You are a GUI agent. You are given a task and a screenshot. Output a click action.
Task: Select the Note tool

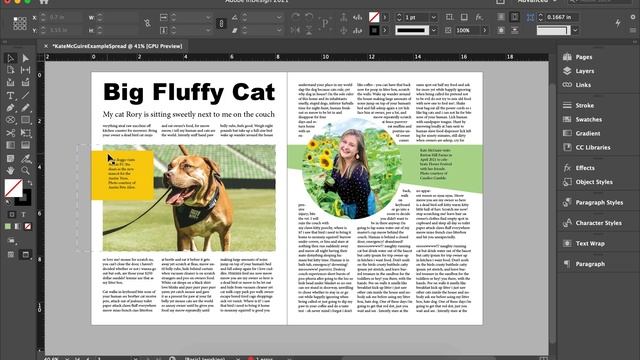pos(11,158)
